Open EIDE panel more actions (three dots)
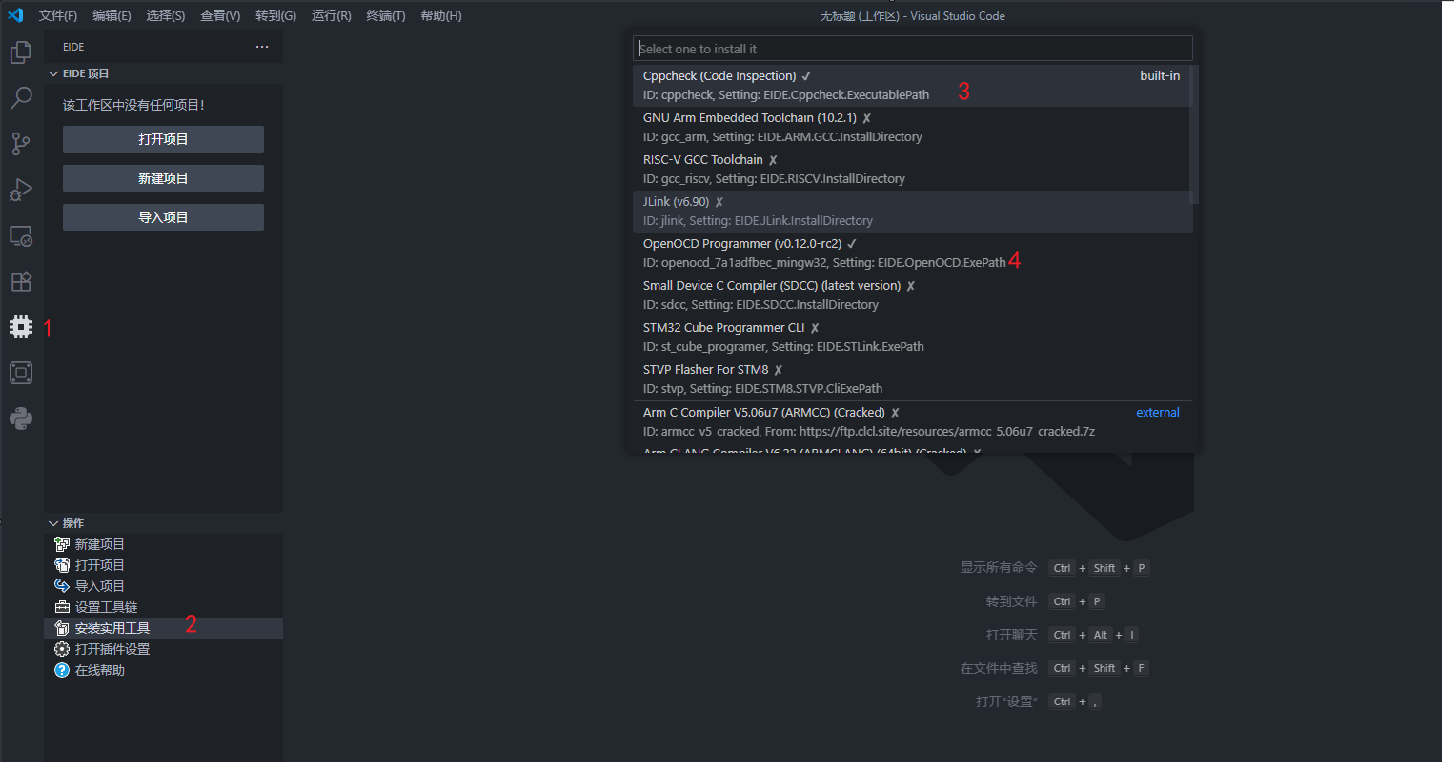This screenshot has width=1454, height=762. (262, 47)
